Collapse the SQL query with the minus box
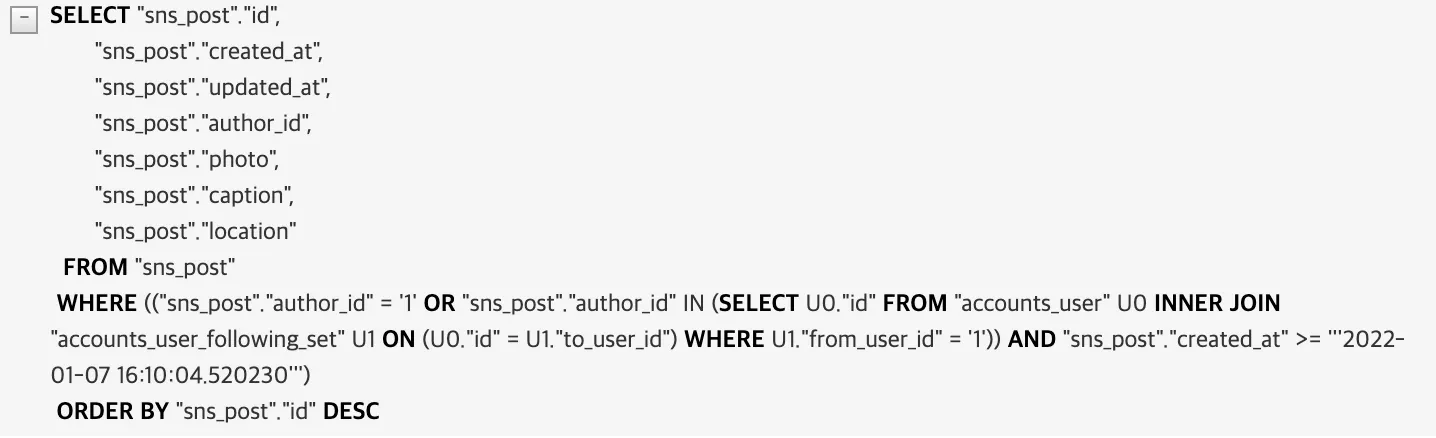1436x438 pixels. (22, 20)
